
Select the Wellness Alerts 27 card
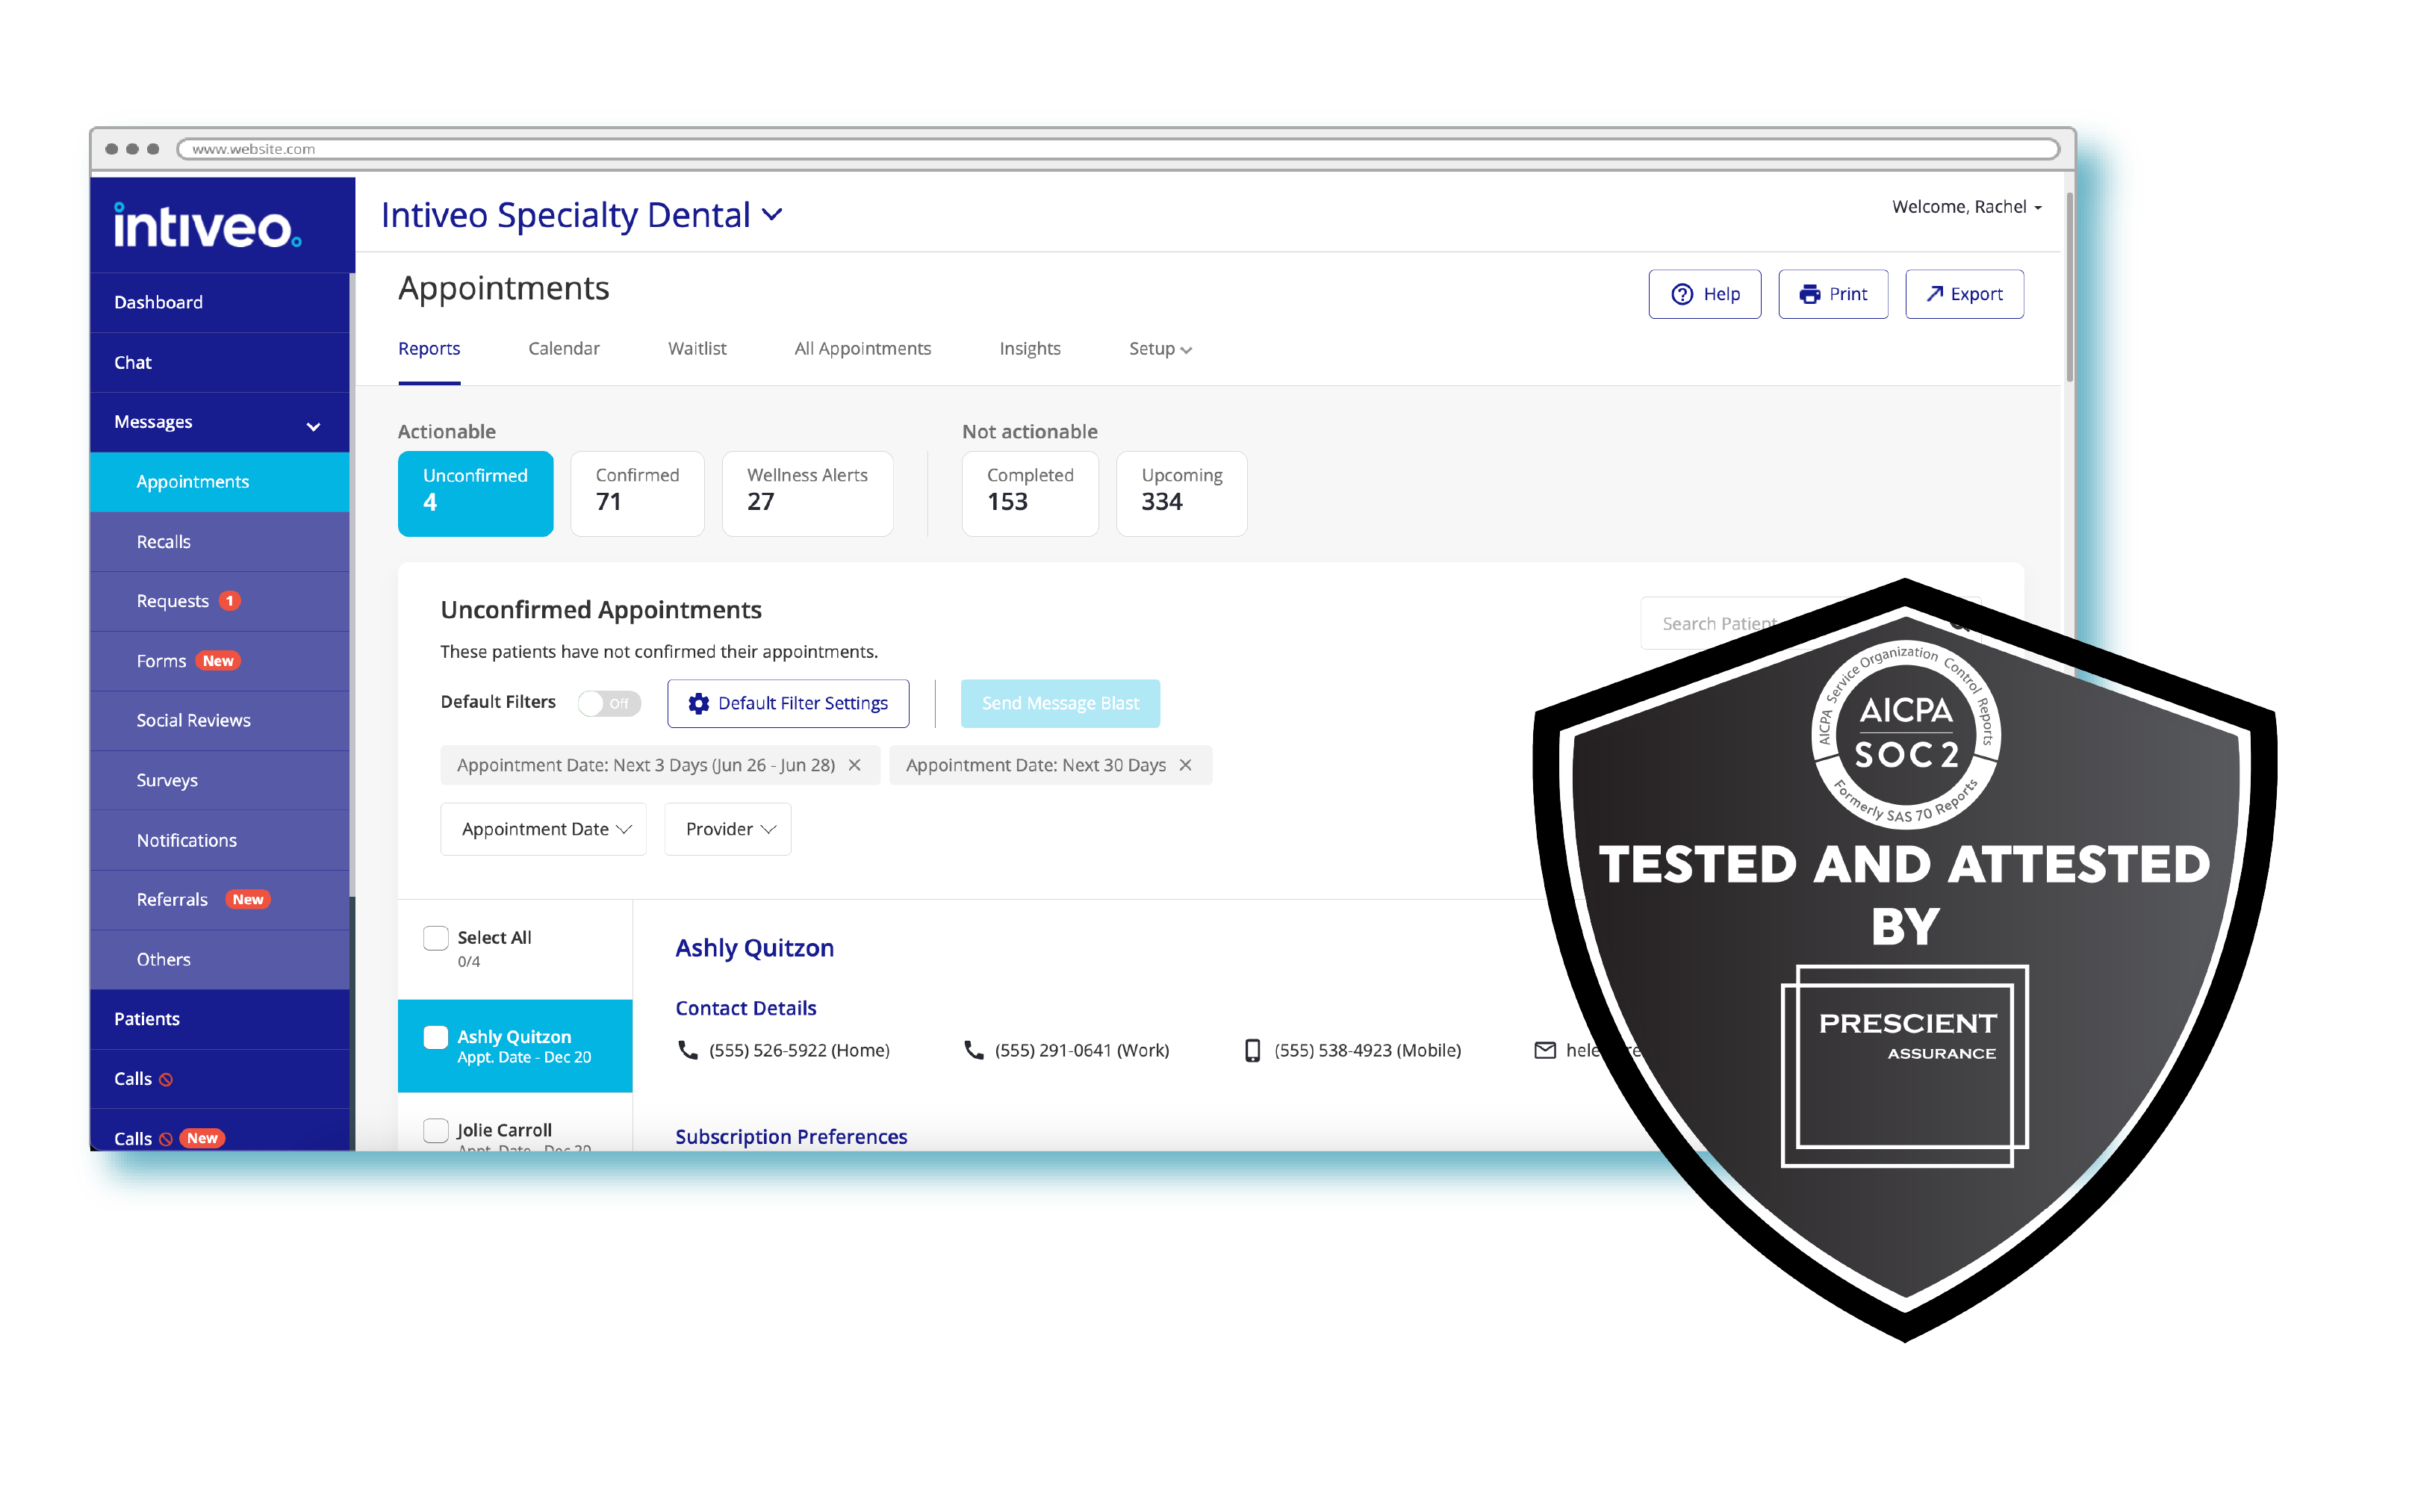807,494
